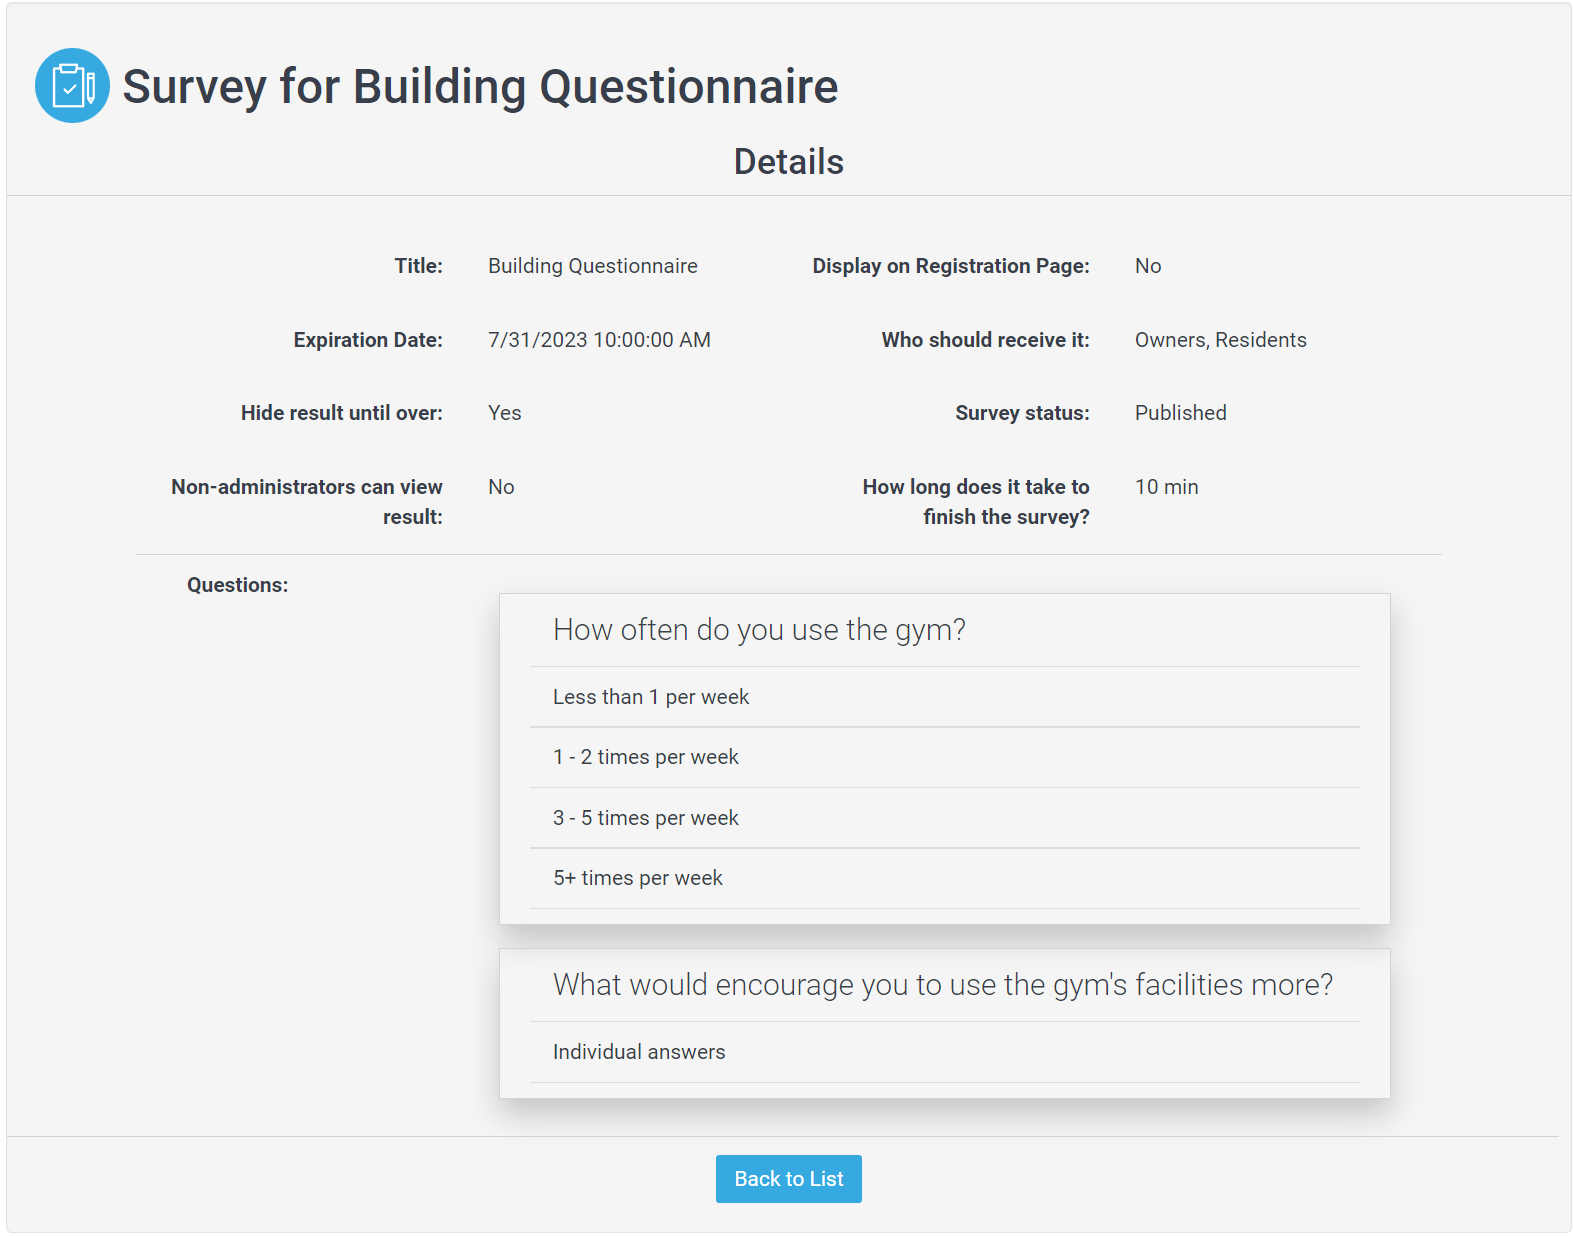Viewport: 1573px width, 1236px height.
Task: Click 'Non-administrators can view result' label
Action: [306, 502]
